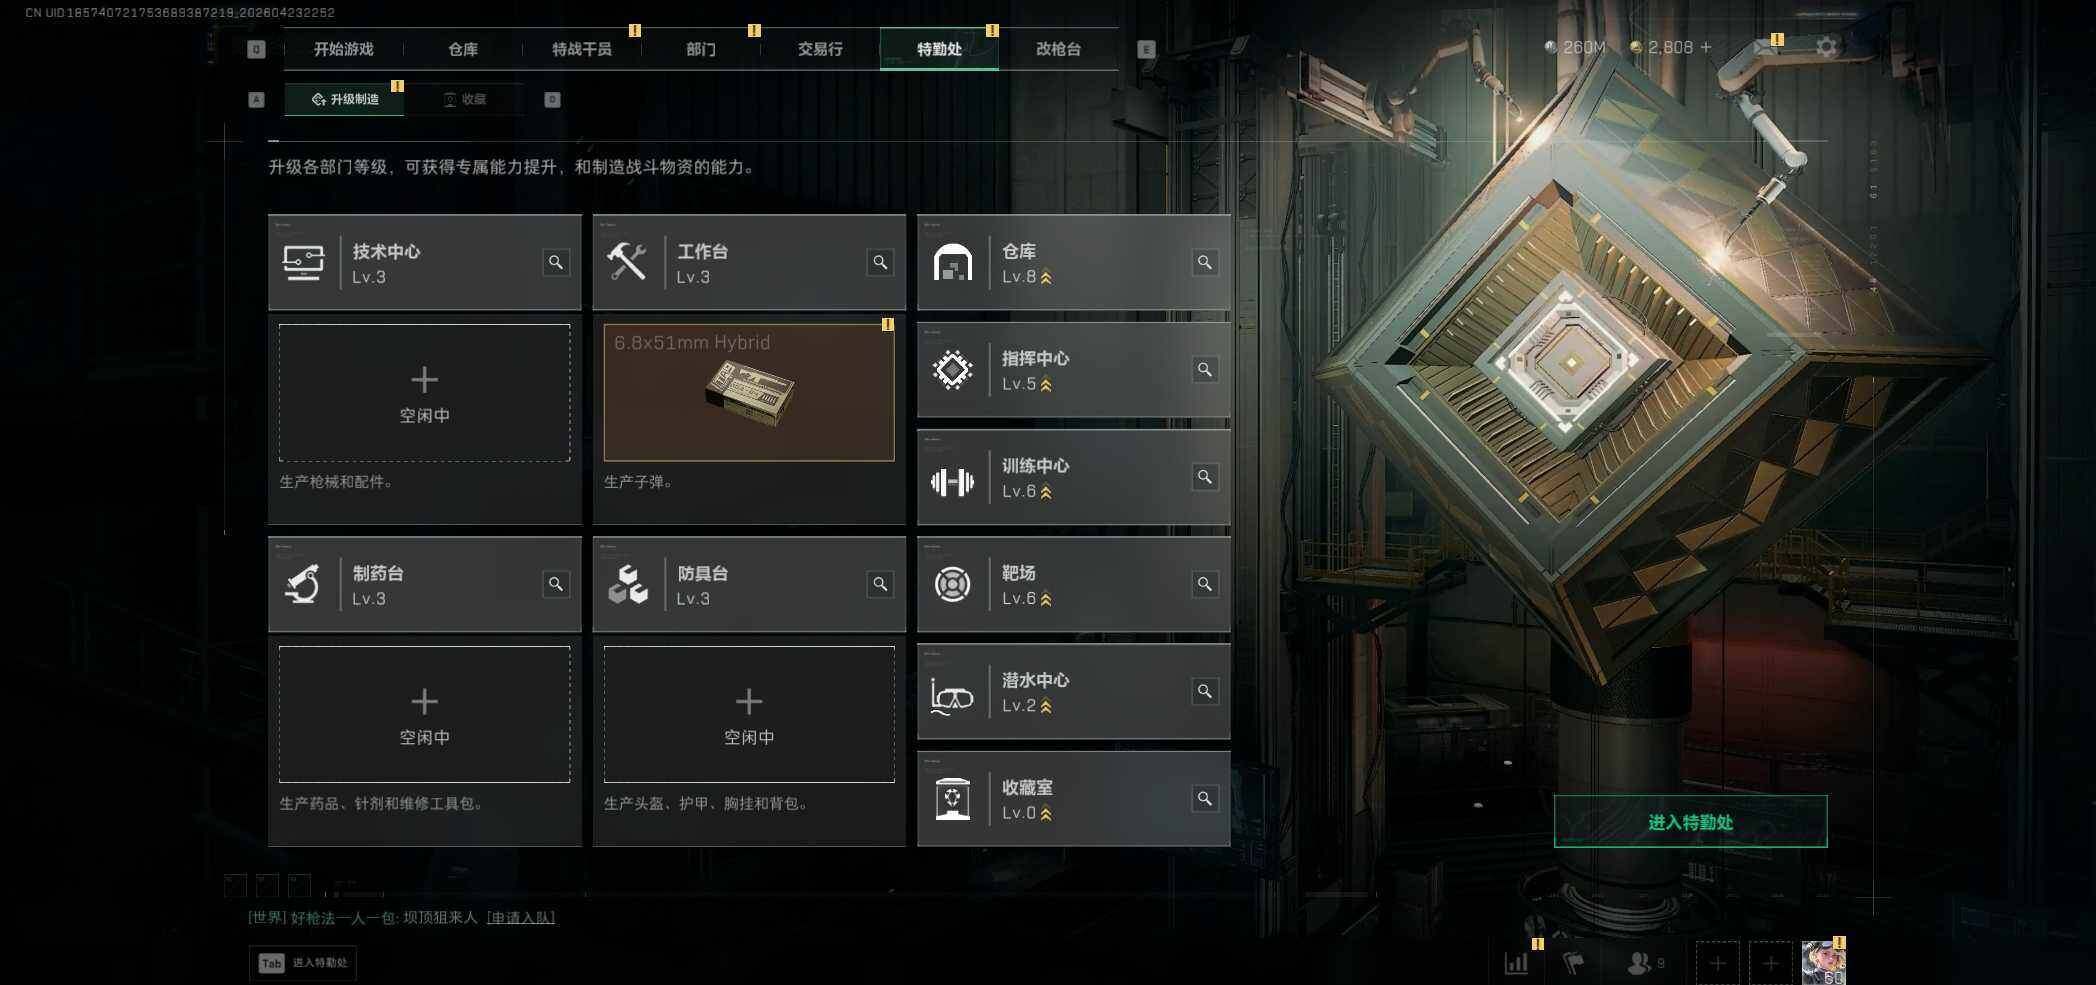Click the 仓库 warehouse arch icon
The height and width of the screenshot is (985, 2096).
(x=952, y=263)
